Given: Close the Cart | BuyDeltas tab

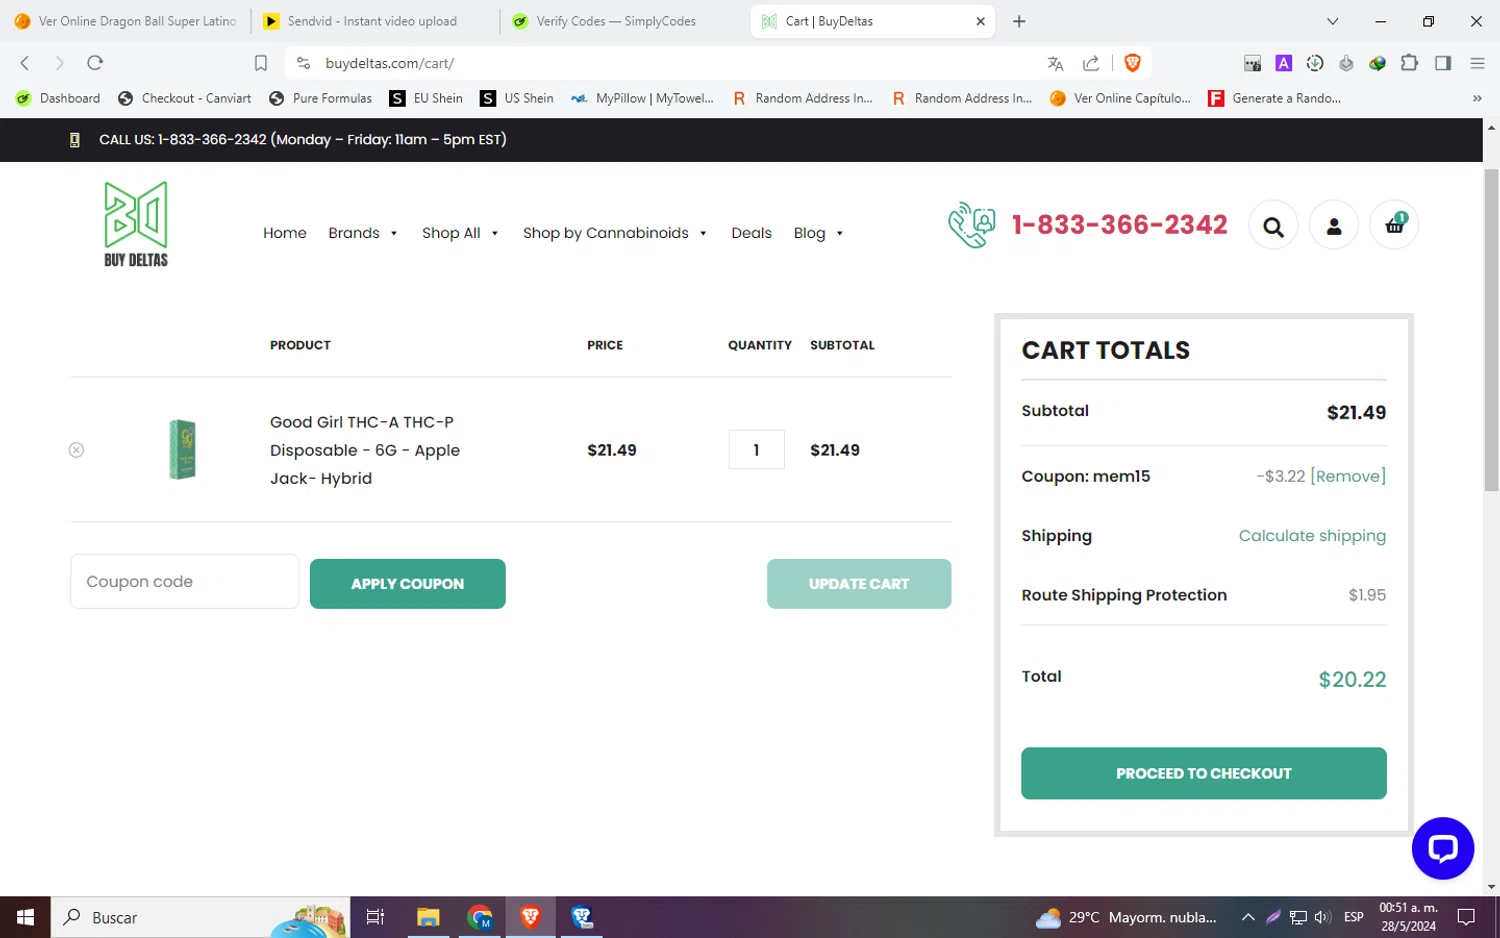Looking at the screenshot, I should coord(980,21).
